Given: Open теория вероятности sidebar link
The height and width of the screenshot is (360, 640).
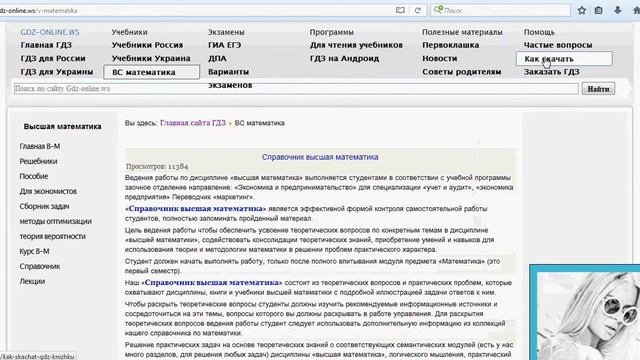Looking at the screenshot, I should tap(53, 236).
